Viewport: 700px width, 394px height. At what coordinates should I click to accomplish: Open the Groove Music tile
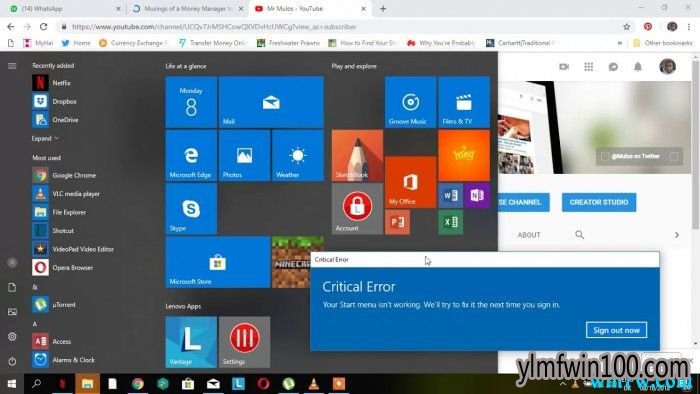[x=410, y=102]
